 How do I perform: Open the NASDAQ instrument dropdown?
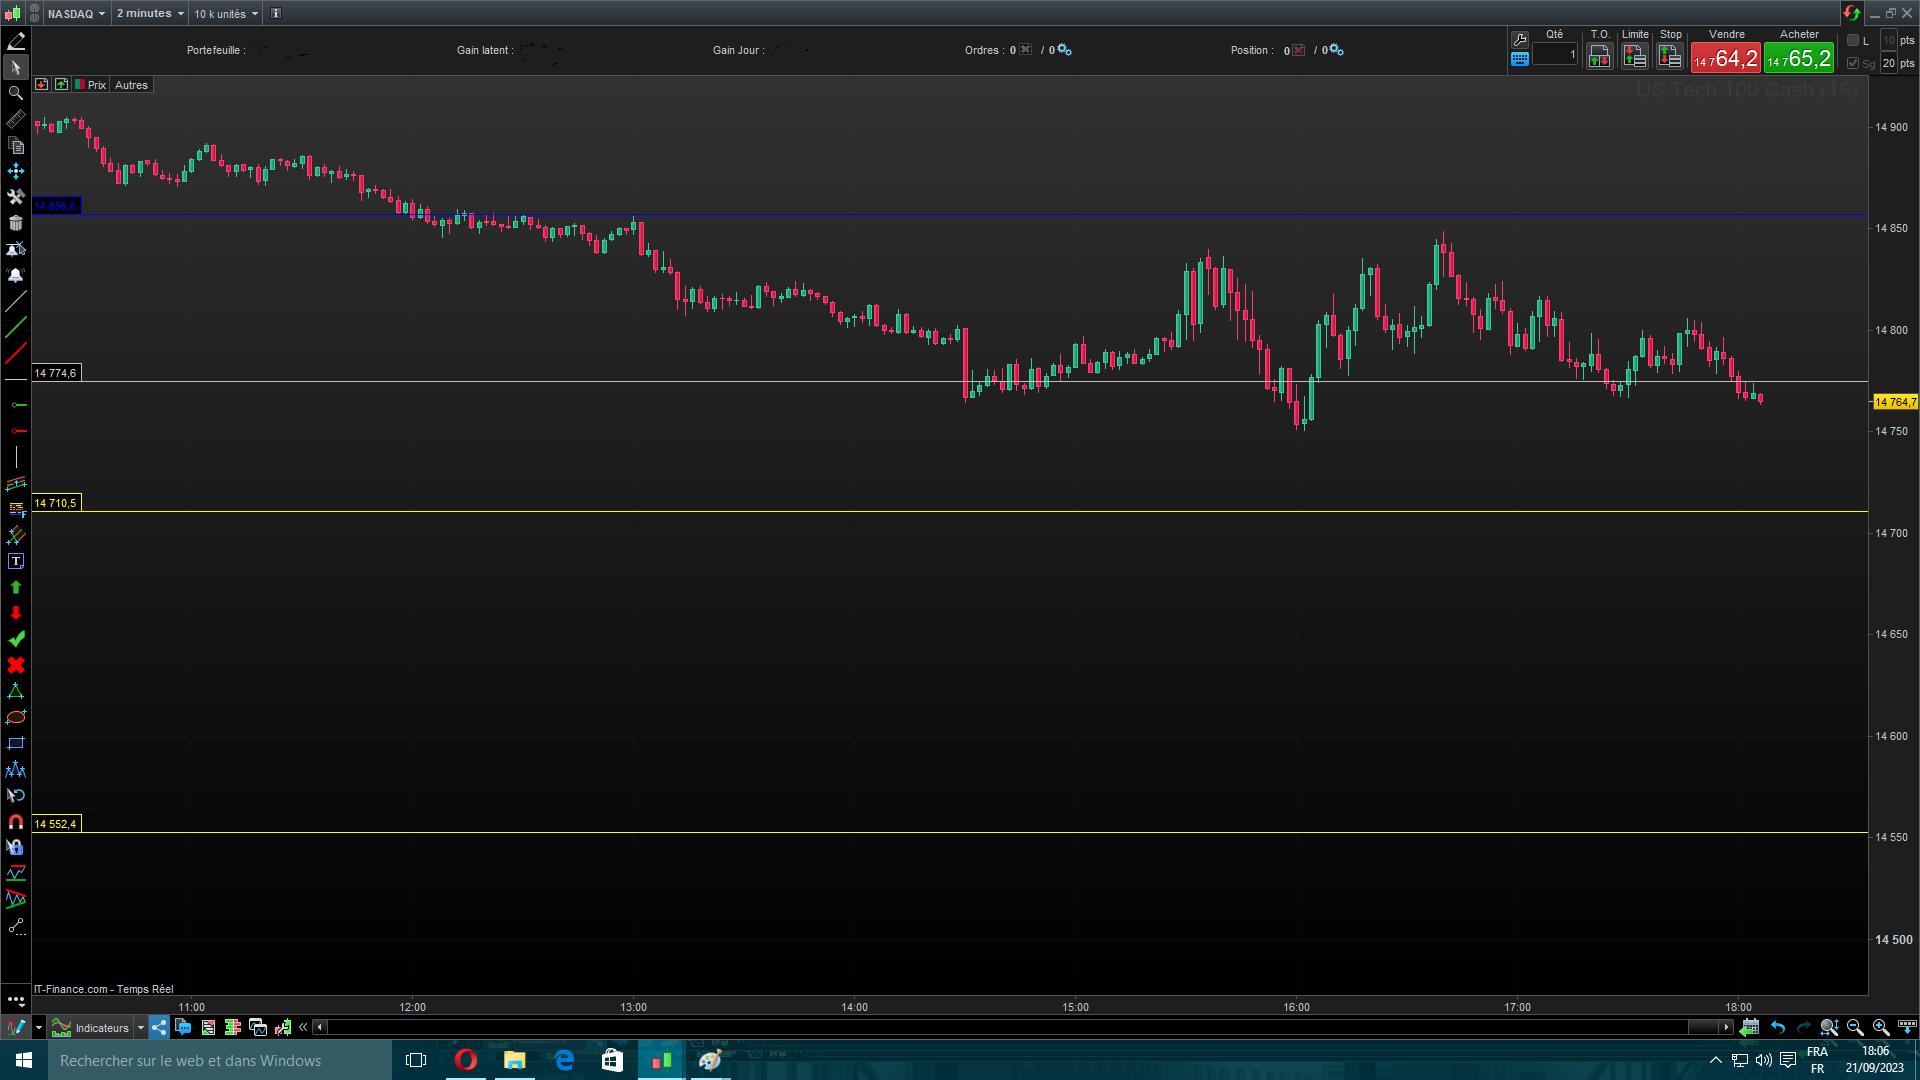point(77,13)
